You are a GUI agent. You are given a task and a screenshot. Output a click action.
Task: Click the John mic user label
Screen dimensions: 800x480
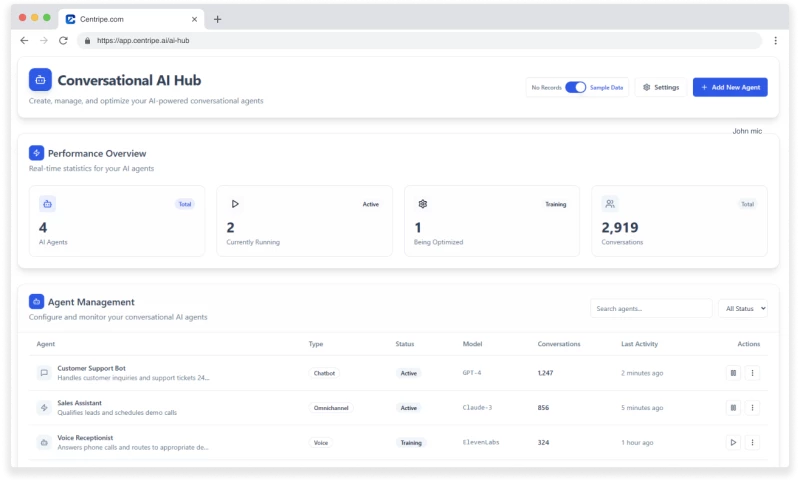coord(747,131)
